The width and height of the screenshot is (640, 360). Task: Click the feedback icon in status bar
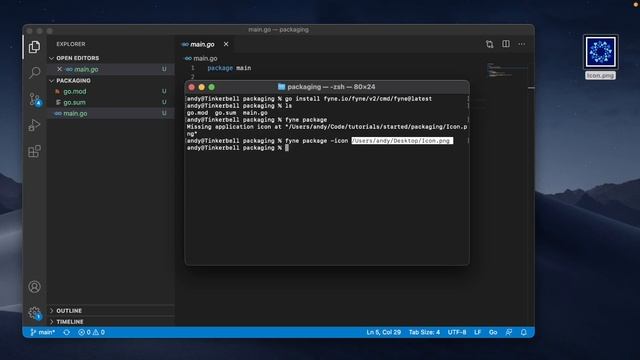pos(509,332)
